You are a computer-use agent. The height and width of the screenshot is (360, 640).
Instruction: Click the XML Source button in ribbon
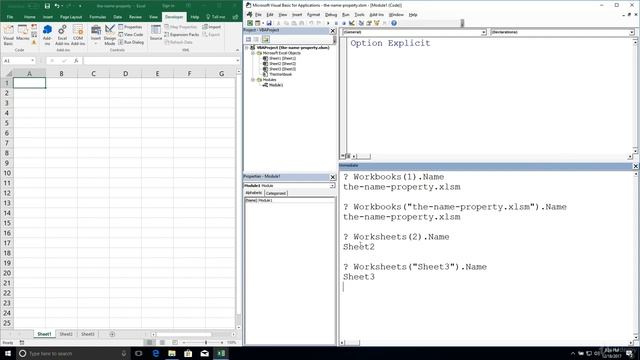click(x=156, y=33)
